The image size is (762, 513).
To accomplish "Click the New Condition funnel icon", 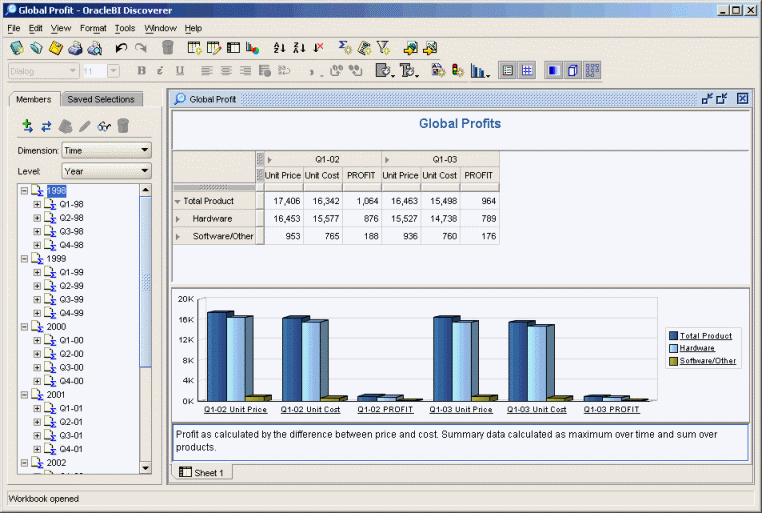I will (x=383, y=47).
